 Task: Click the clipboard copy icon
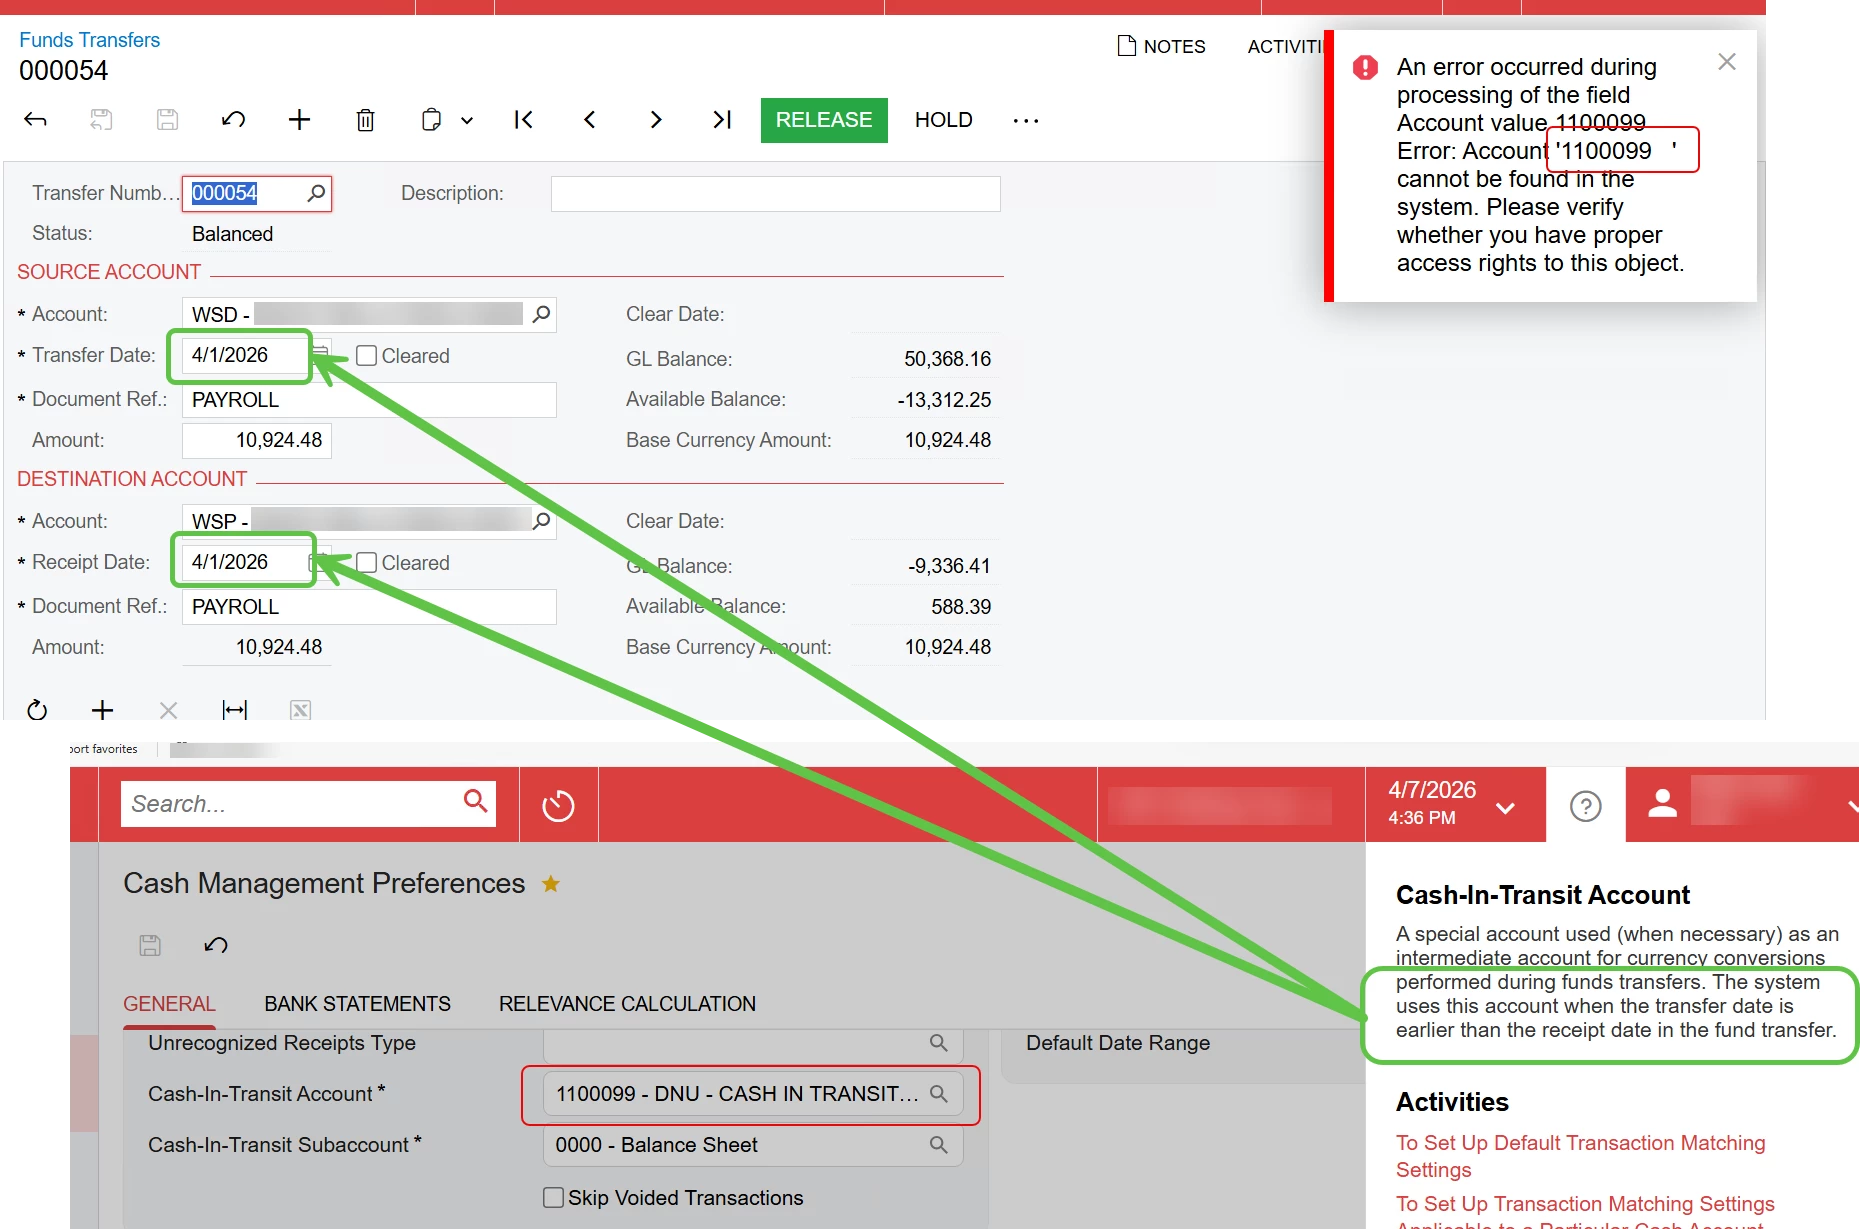(x=431, y=120)
